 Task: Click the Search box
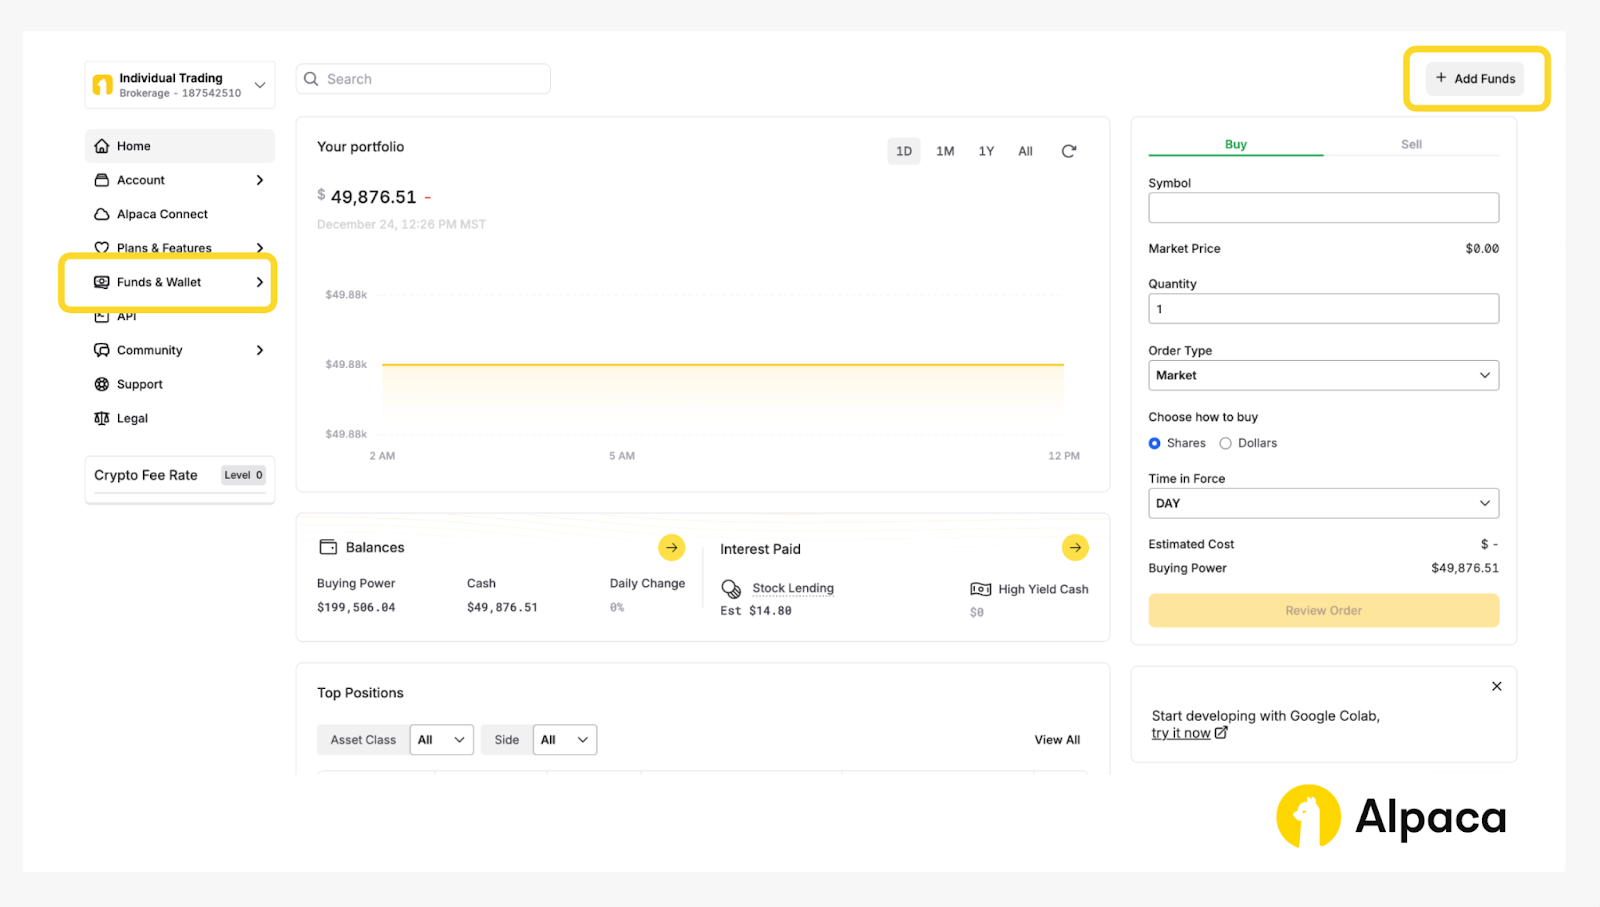pyautogui.click(x=423, y=79)
